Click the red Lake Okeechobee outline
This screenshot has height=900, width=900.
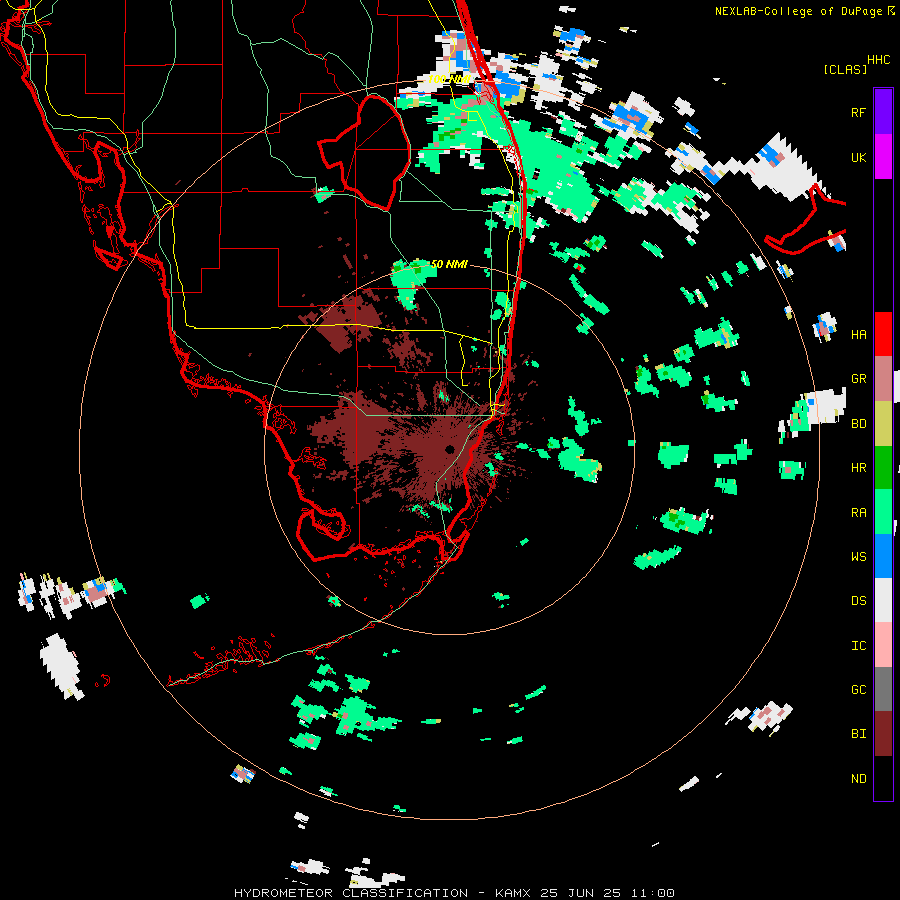click(366, 153)
